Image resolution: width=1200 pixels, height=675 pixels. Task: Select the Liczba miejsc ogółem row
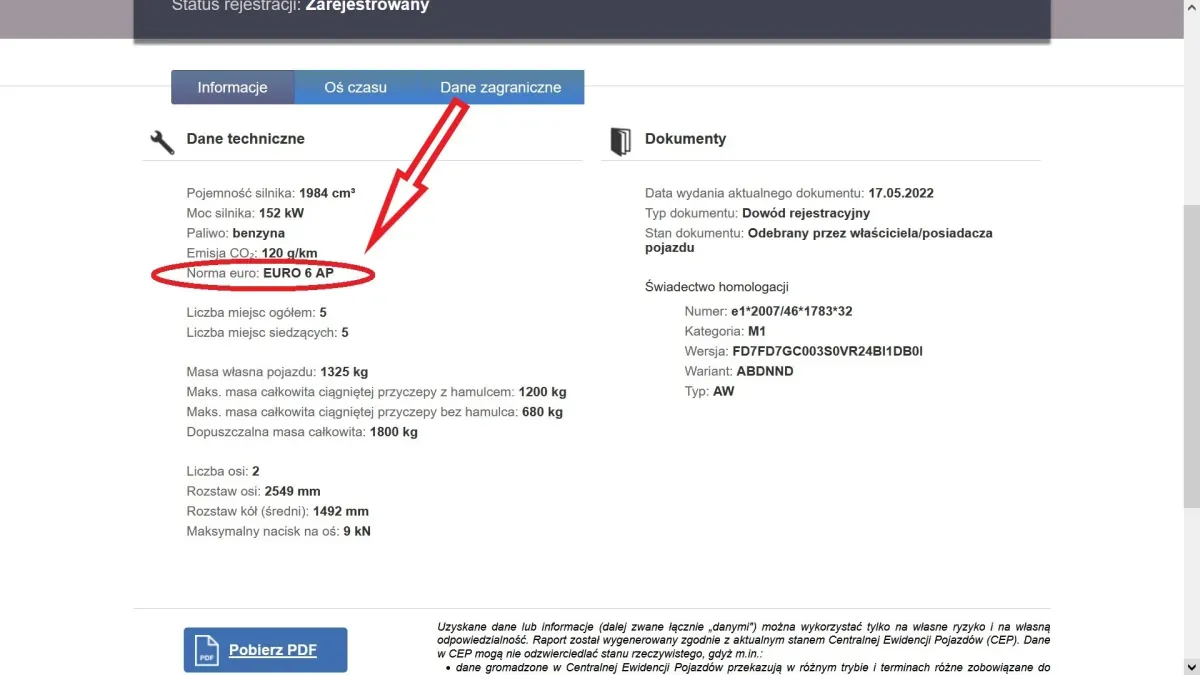(257, 313)
